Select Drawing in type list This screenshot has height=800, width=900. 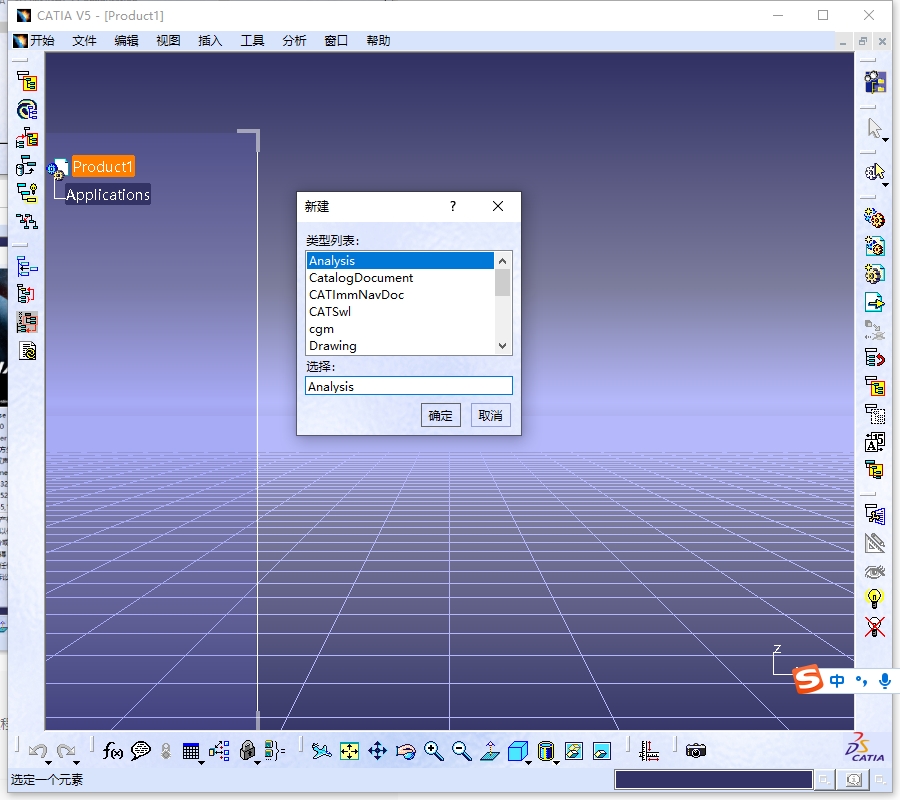400,346
